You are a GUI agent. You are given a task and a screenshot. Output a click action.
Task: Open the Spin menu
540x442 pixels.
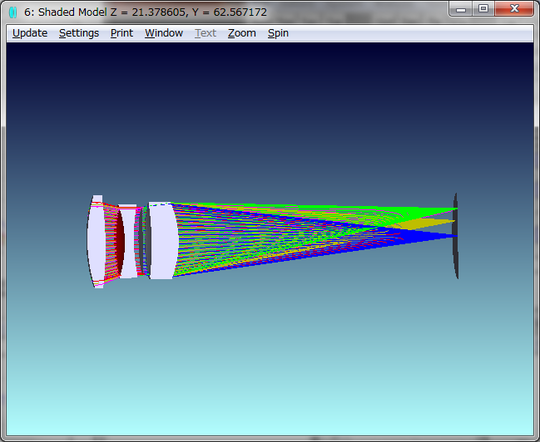tap(278, 33)
